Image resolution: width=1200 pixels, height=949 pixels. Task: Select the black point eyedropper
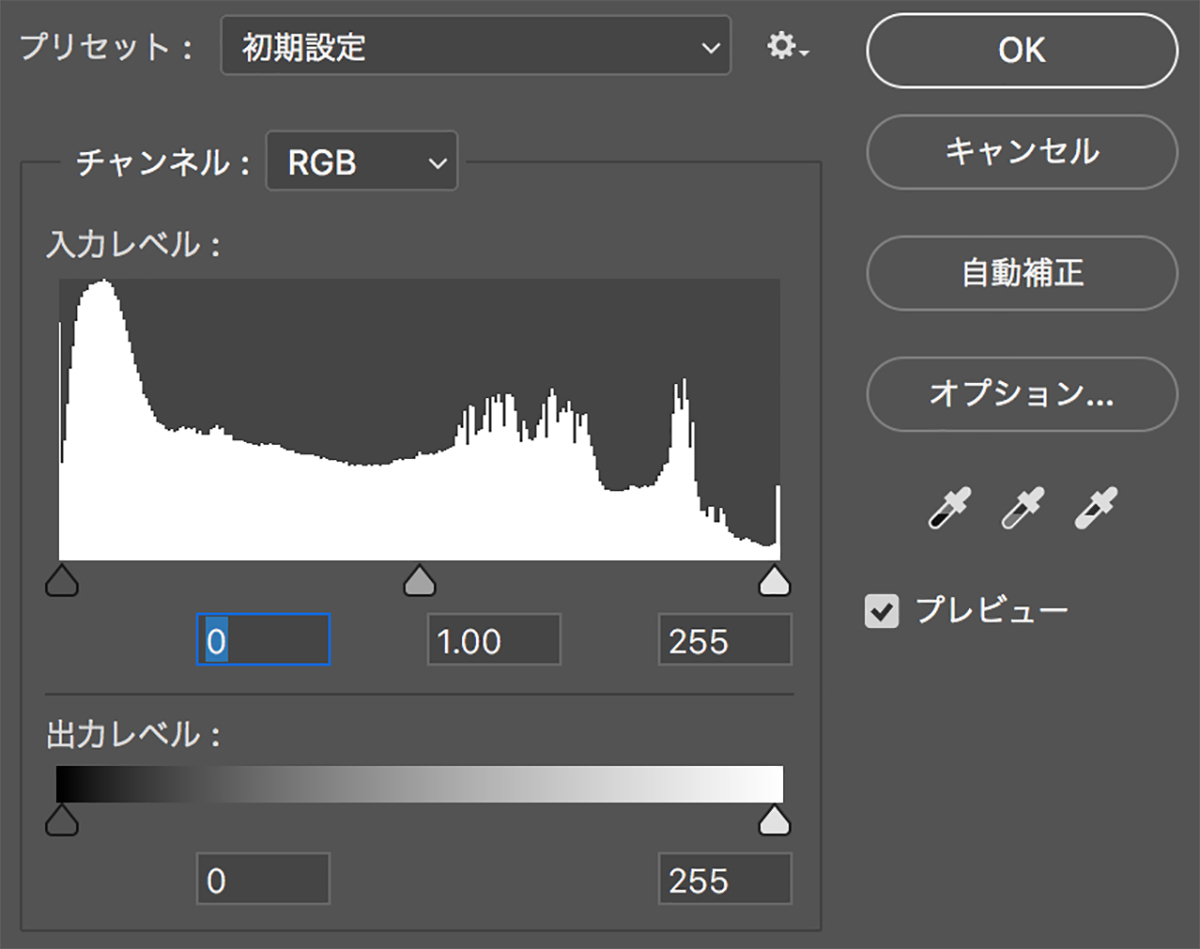click(949, 508)
